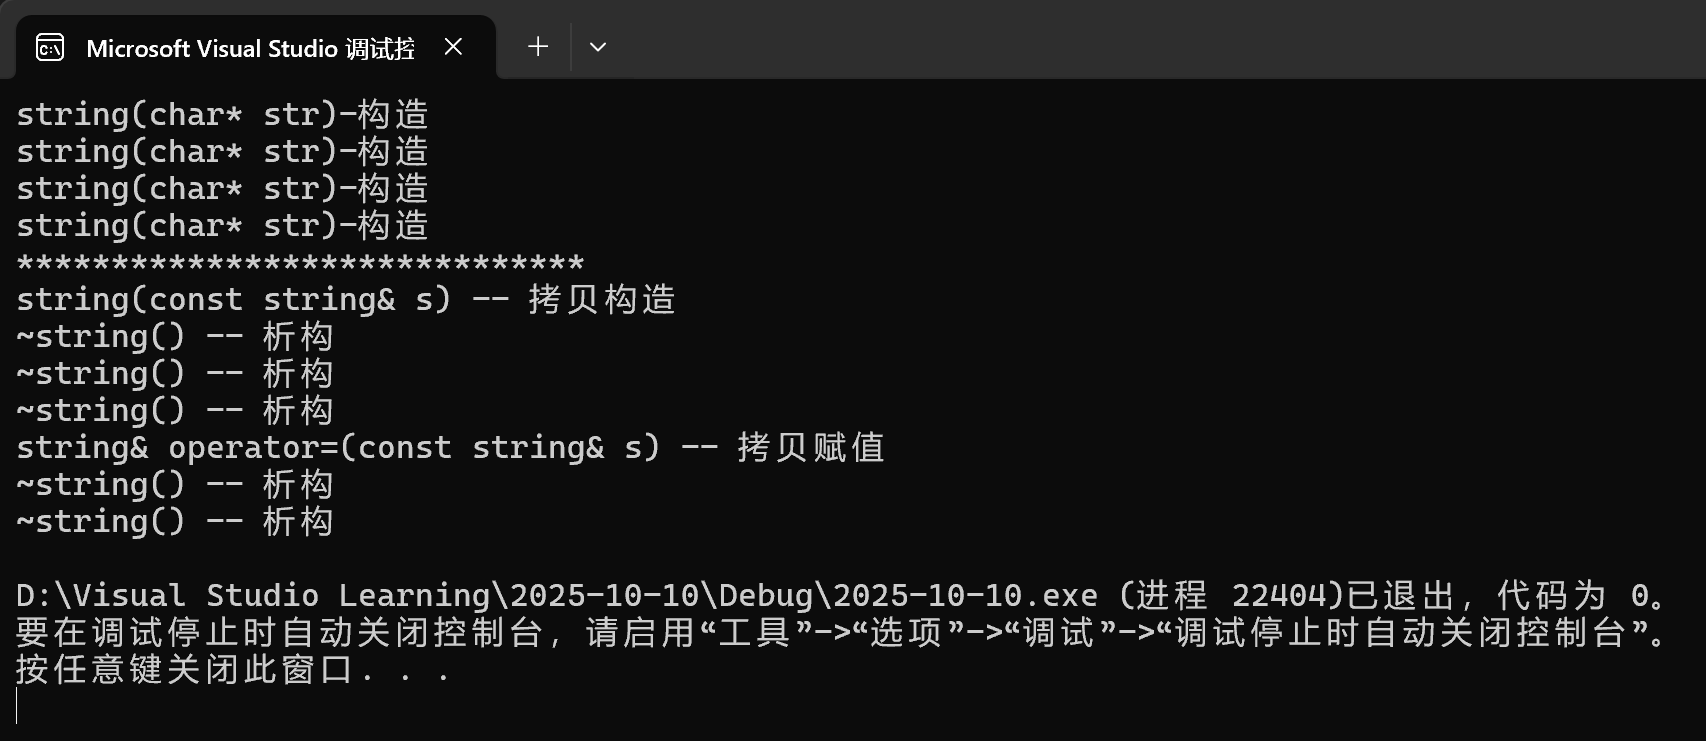The height and width of the screenshot is (741, 1706).
Task: Close the Visual Studio 调试控制台 tab
Action: pyautogui.click(x=453, y=46)
